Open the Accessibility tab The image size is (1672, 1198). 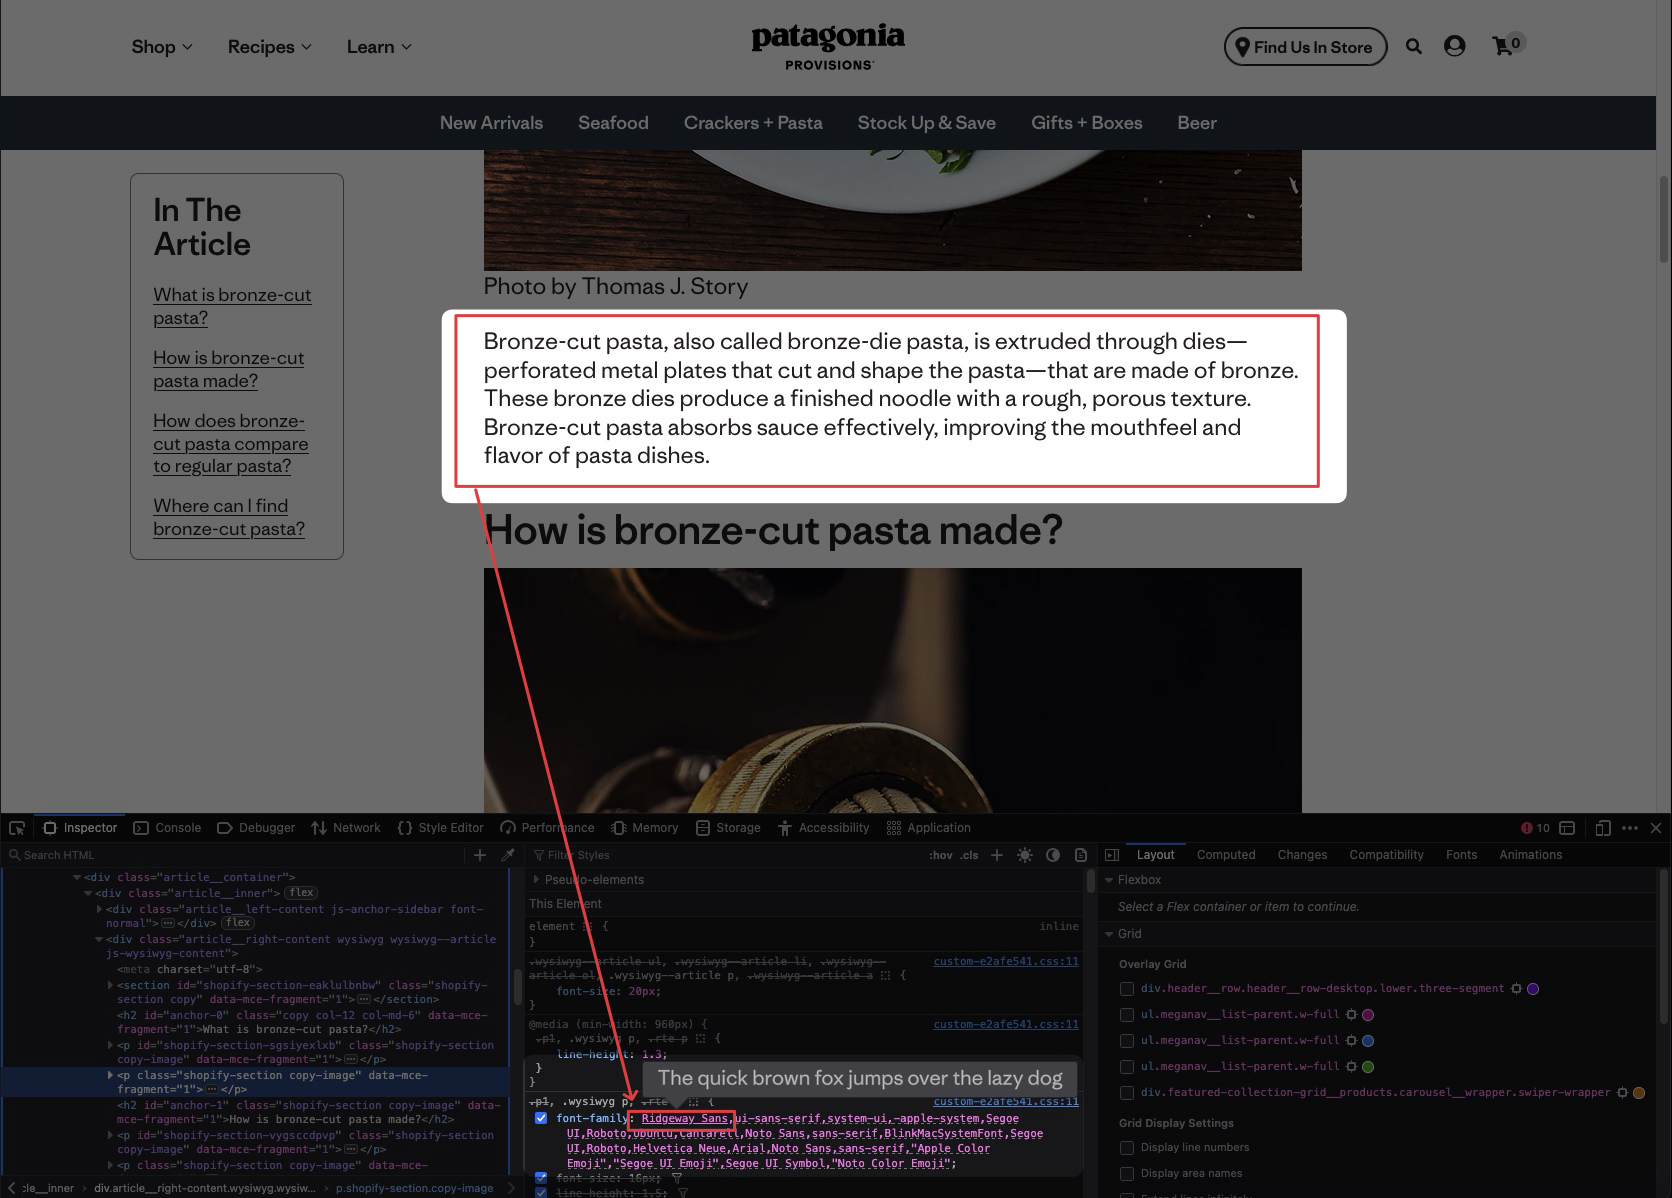point(824,828)
